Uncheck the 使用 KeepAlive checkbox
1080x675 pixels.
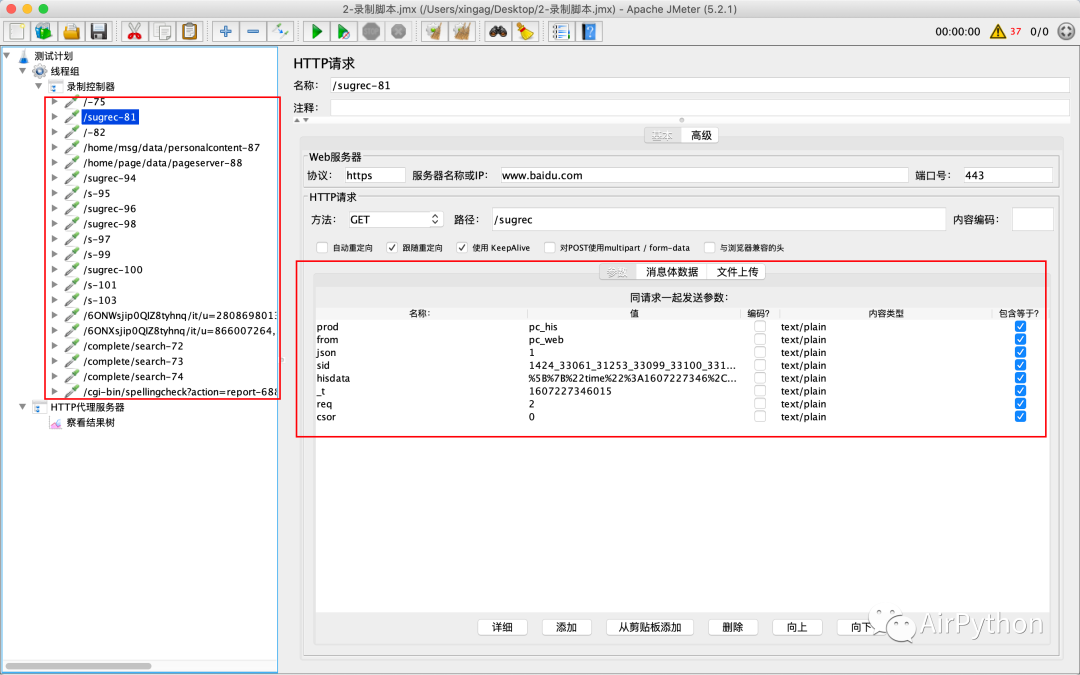[x=462, y=247]
